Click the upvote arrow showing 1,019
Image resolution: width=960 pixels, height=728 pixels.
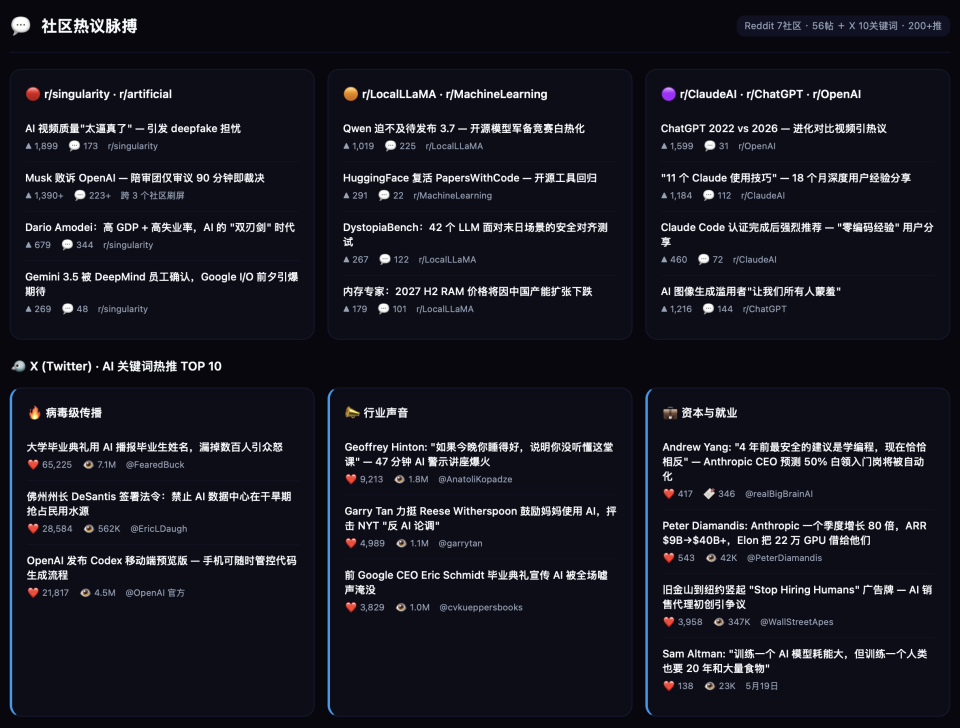[x=346, y=146]
